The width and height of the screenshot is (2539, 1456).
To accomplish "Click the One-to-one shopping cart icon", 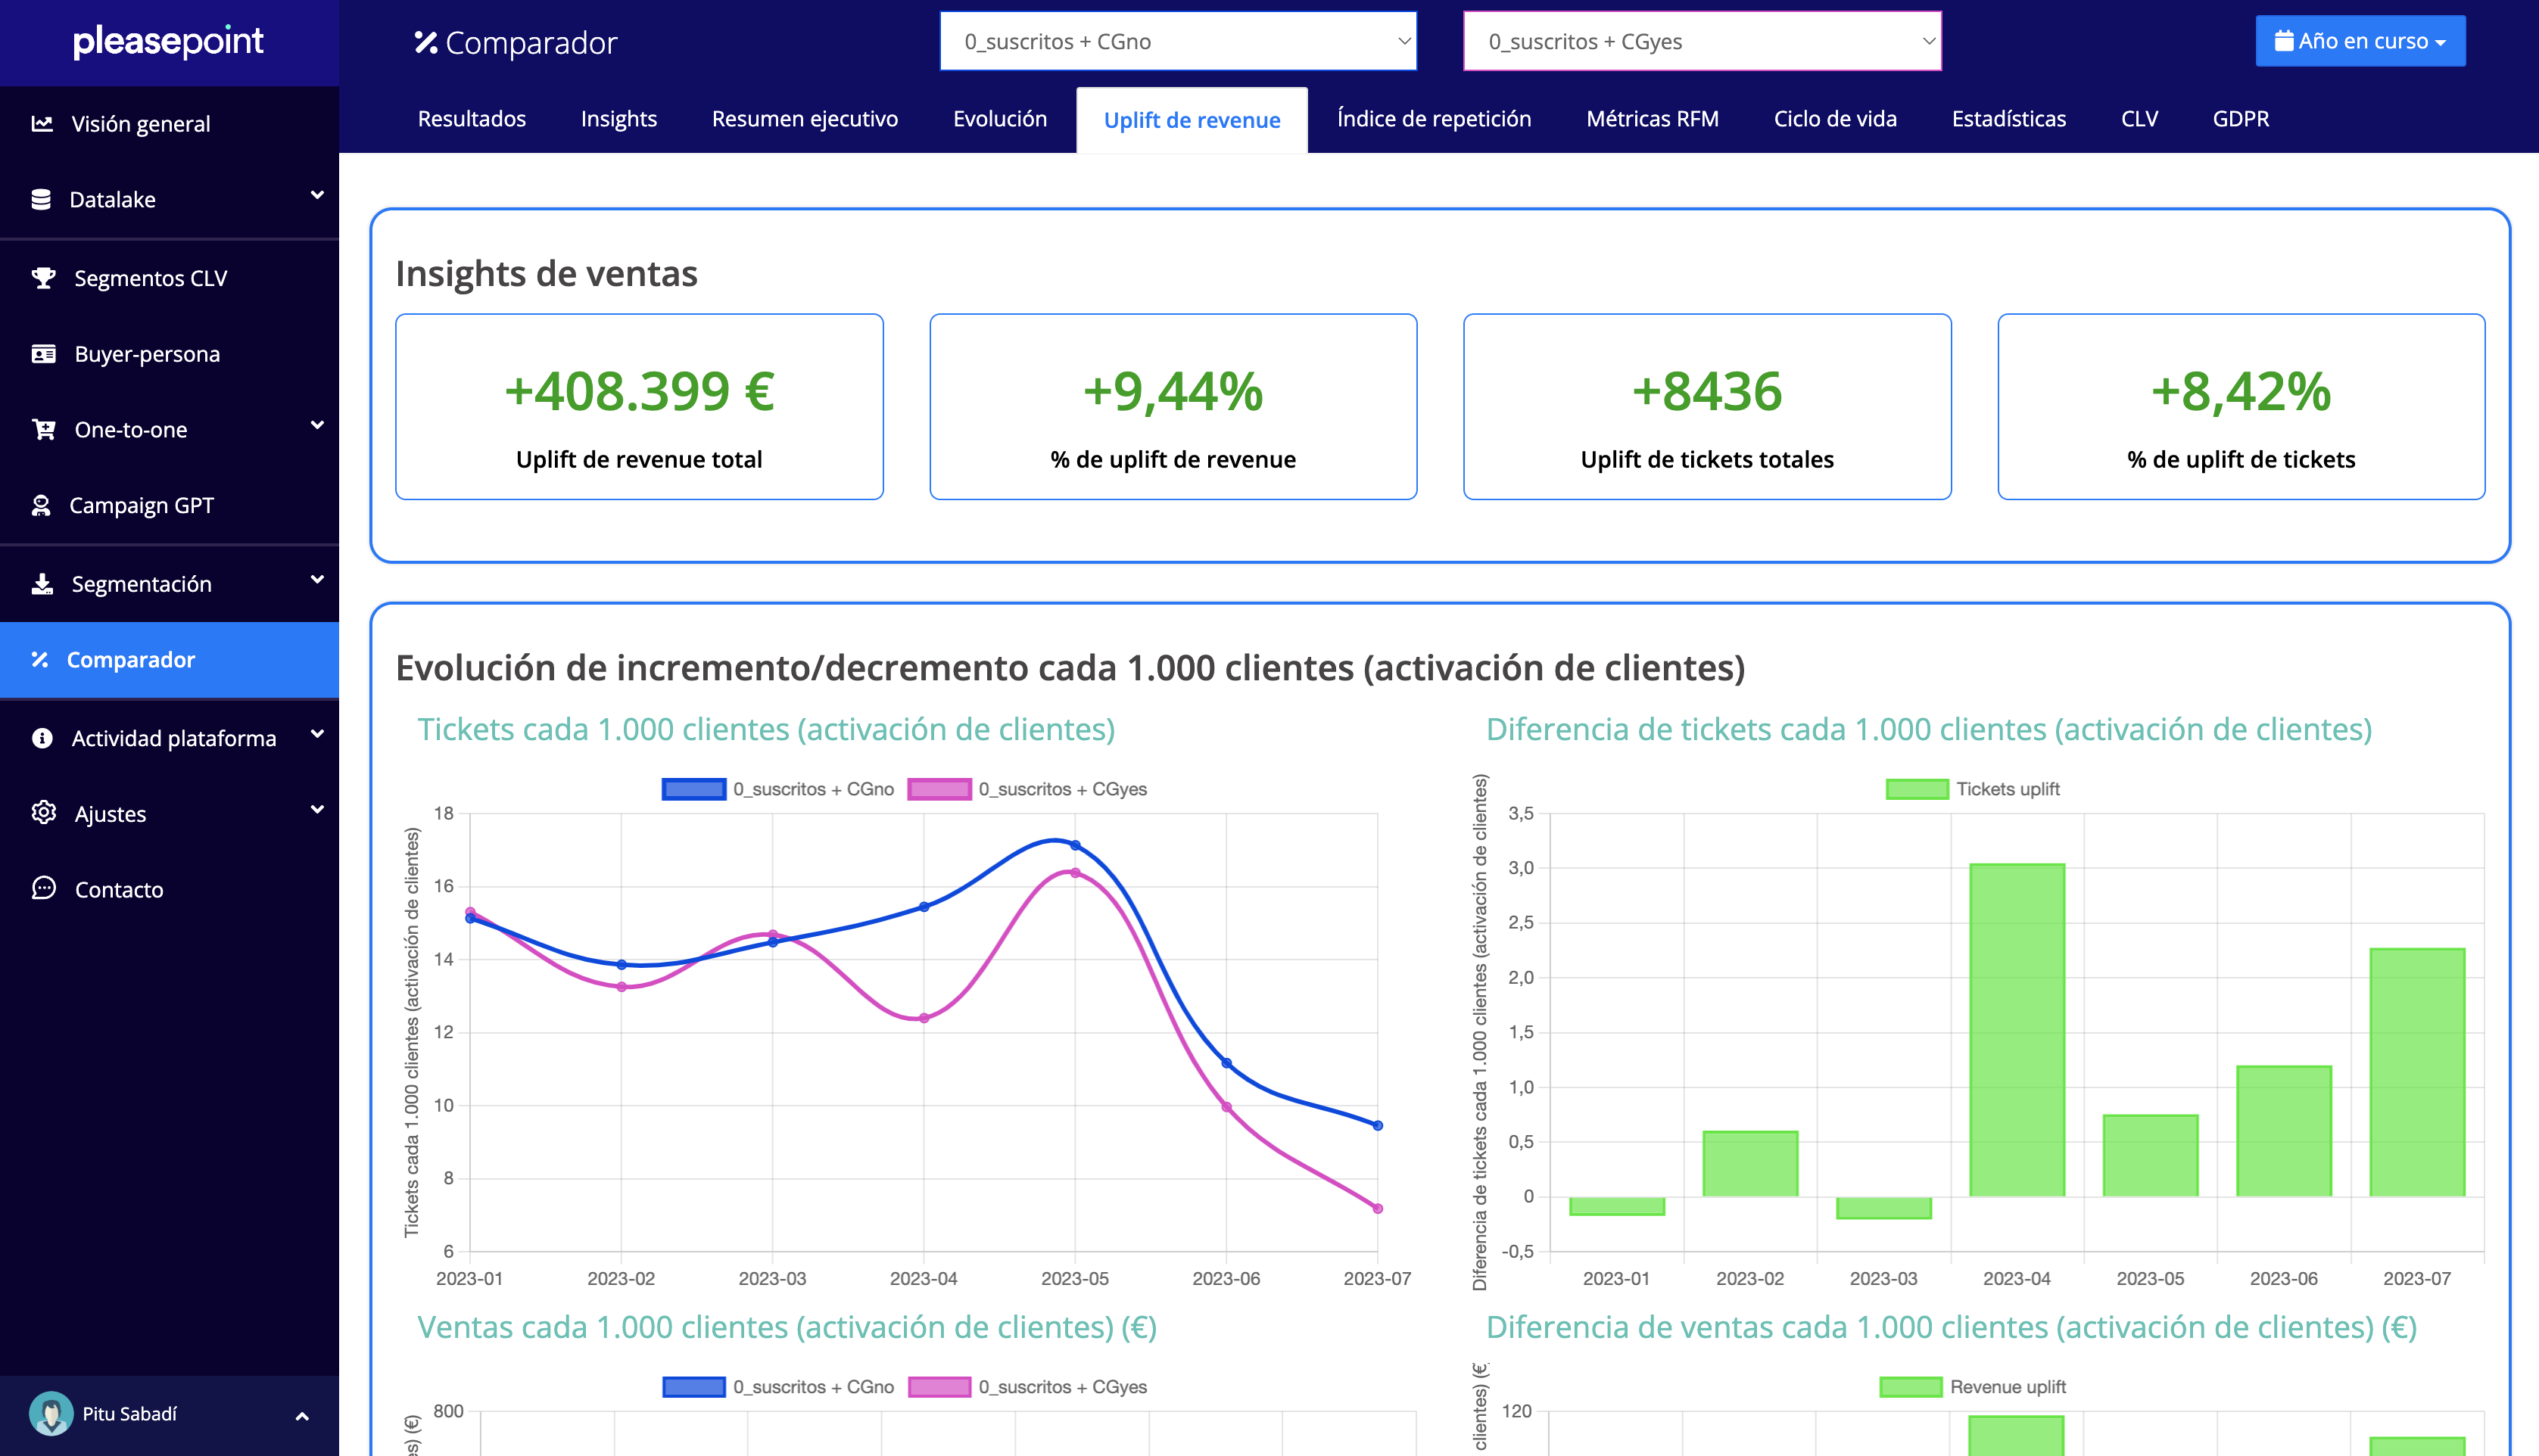I will click(x=43, y=429).
